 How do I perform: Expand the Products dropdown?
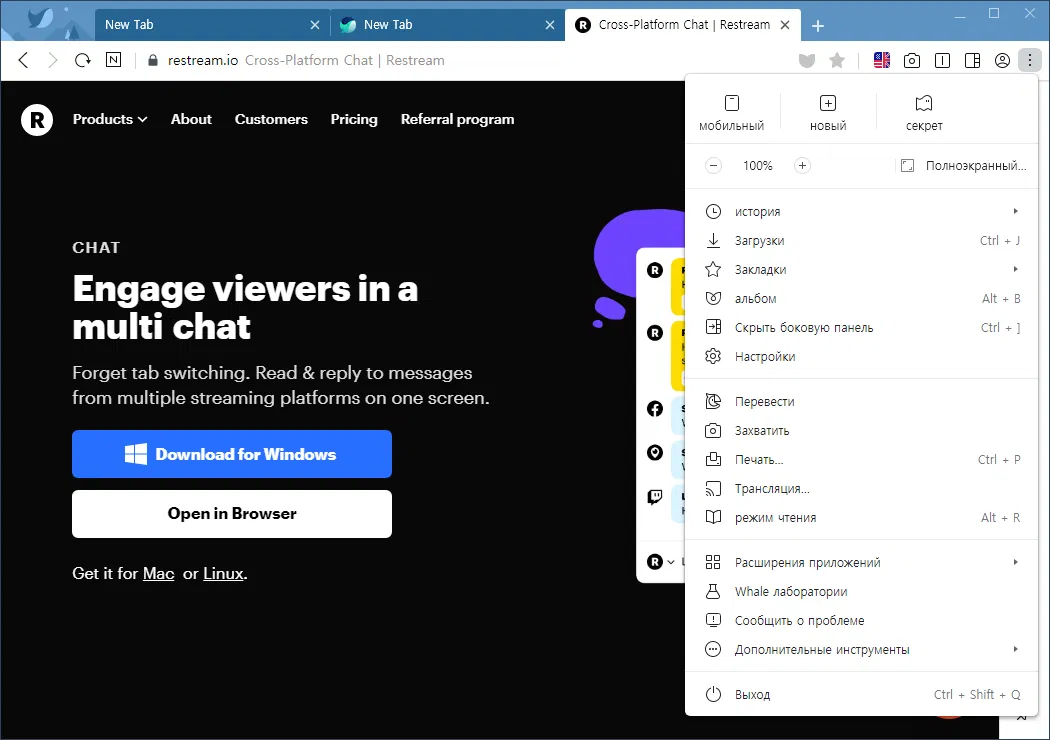coord(110,119)
